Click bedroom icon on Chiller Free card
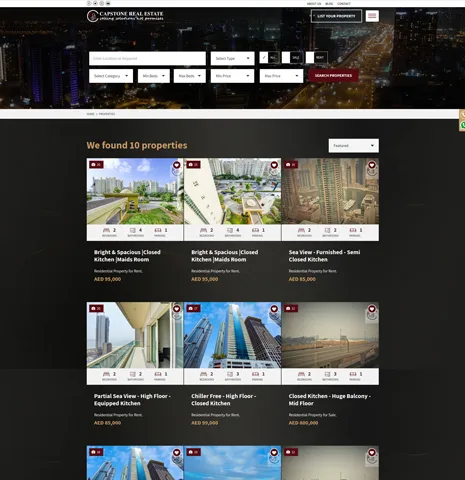The height and width of the screenshot is (480, 465). (204, 374)
